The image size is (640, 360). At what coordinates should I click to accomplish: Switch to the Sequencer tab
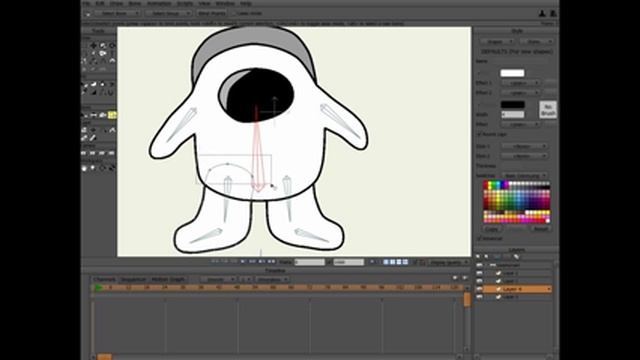(133, 280)
